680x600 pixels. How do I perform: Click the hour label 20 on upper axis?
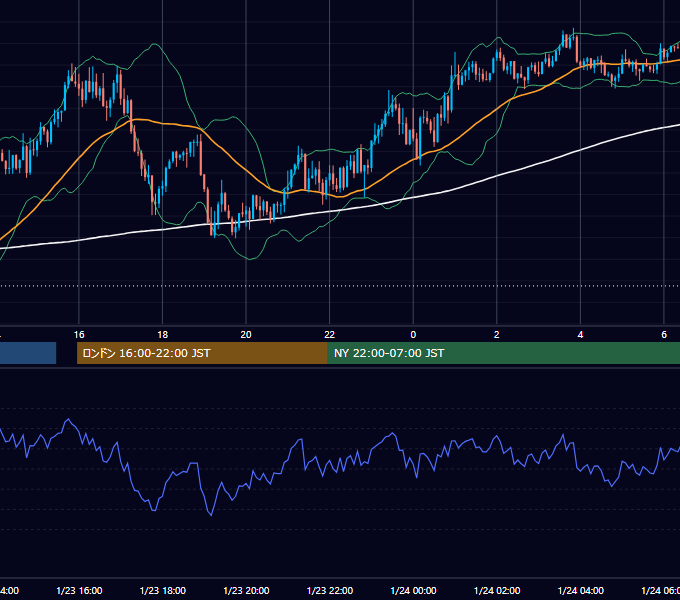[246, 335]
